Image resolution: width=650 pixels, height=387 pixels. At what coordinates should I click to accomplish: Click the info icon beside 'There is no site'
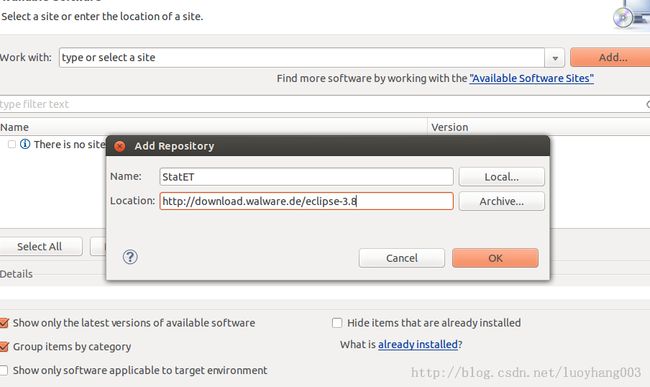tap(25, 144)
